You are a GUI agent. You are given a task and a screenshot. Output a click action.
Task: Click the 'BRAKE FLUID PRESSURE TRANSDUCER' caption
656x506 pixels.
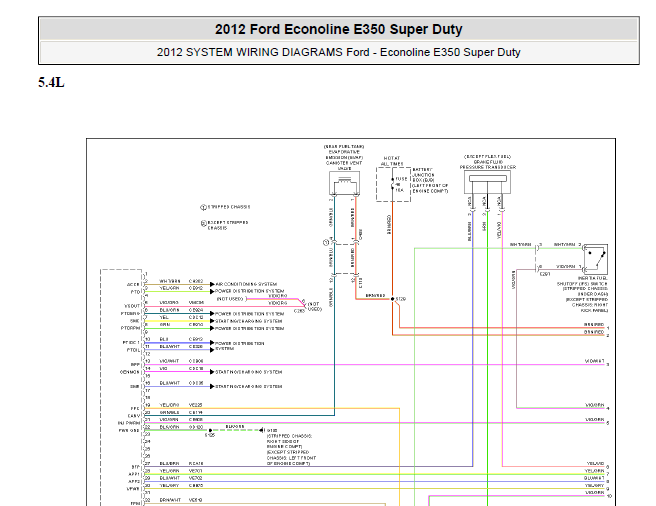pos(488,162)
